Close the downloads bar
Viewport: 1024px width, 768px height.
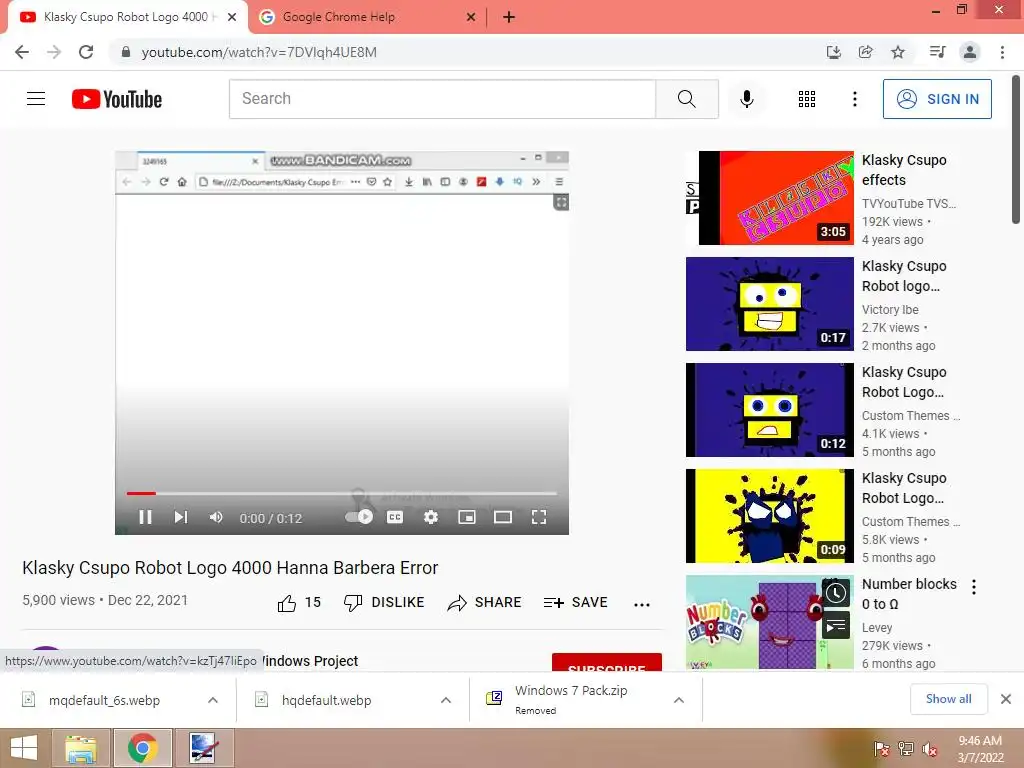(x=1006, y=699)
